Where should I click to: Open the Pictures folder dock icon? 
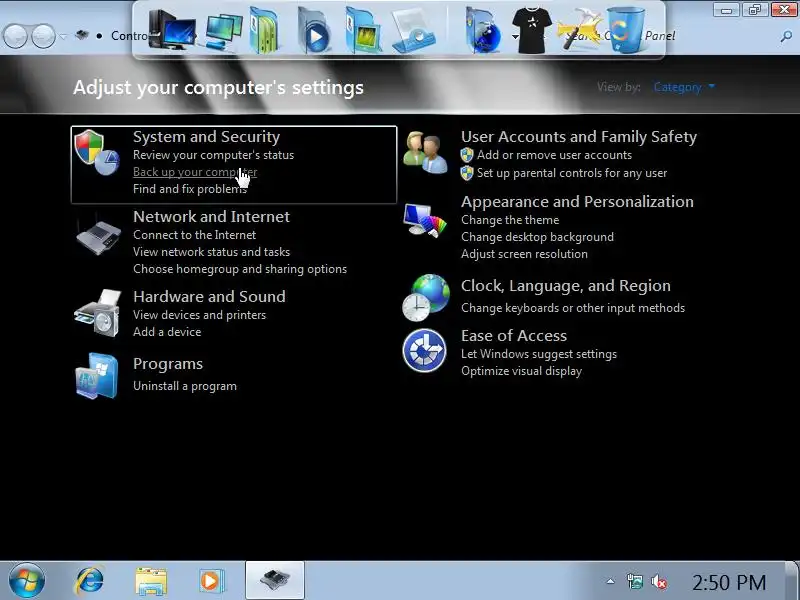tap(363, 32)
